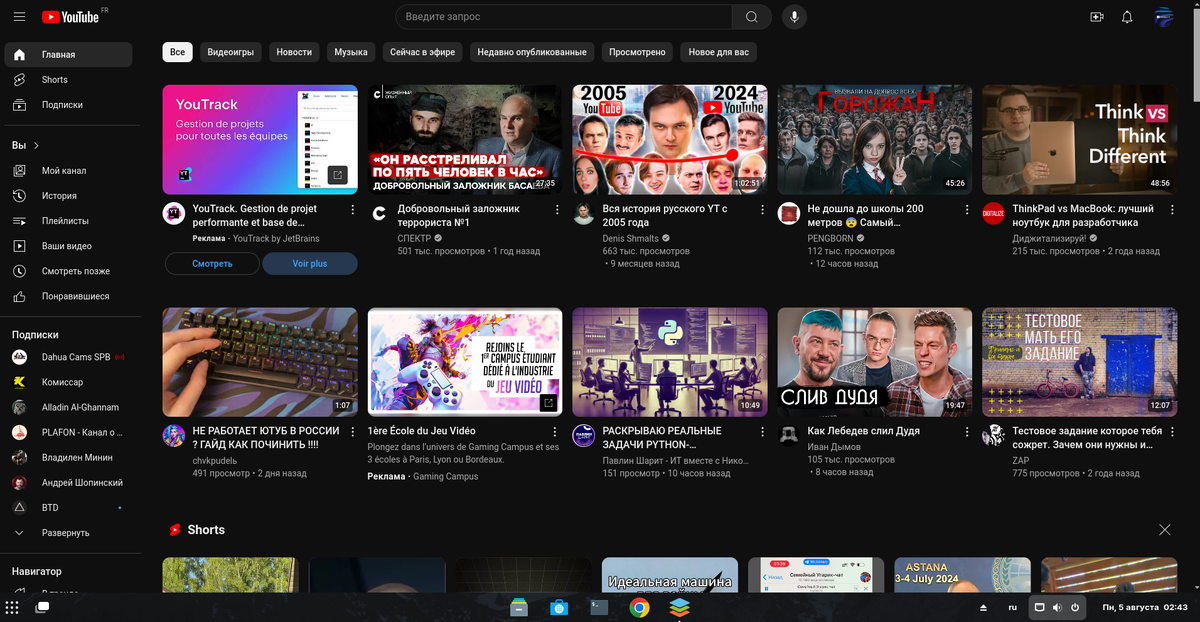Click the search input field
Image resolution: width=1200 pixels, height=622 pixels.
coord(564,17)
